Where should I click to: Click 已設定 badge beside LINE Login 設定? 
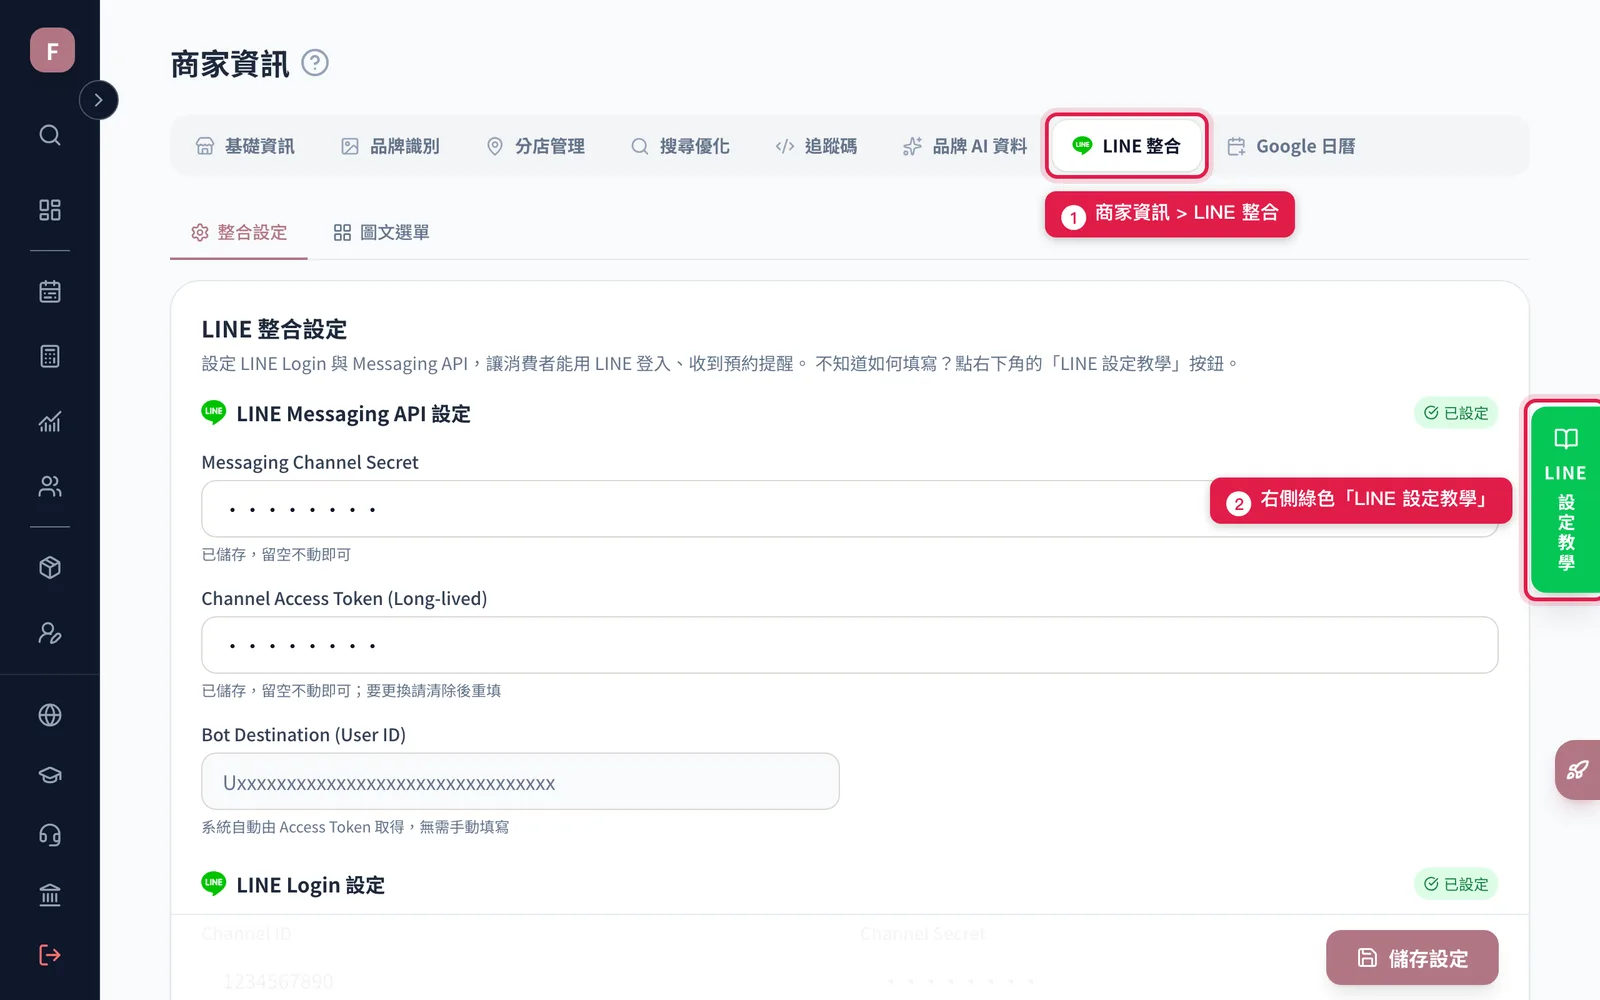(x=1456, y=884)
